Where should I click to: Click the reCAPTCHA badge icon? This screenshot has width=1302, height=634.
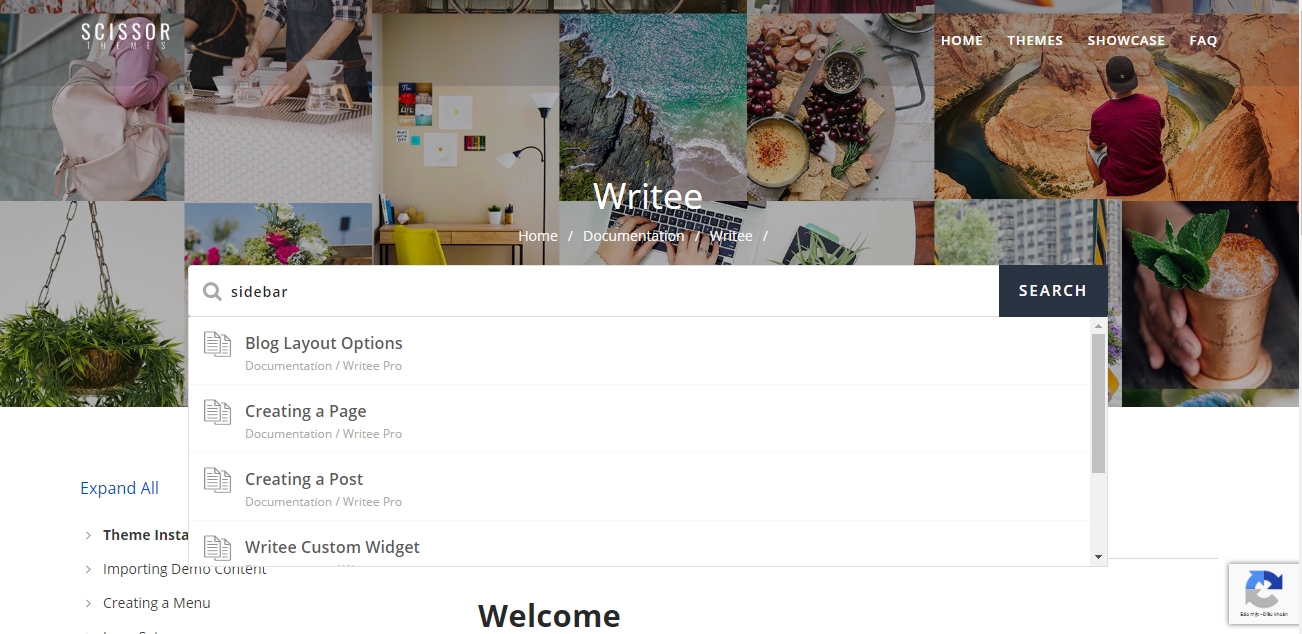click(x=1264, y=589)
